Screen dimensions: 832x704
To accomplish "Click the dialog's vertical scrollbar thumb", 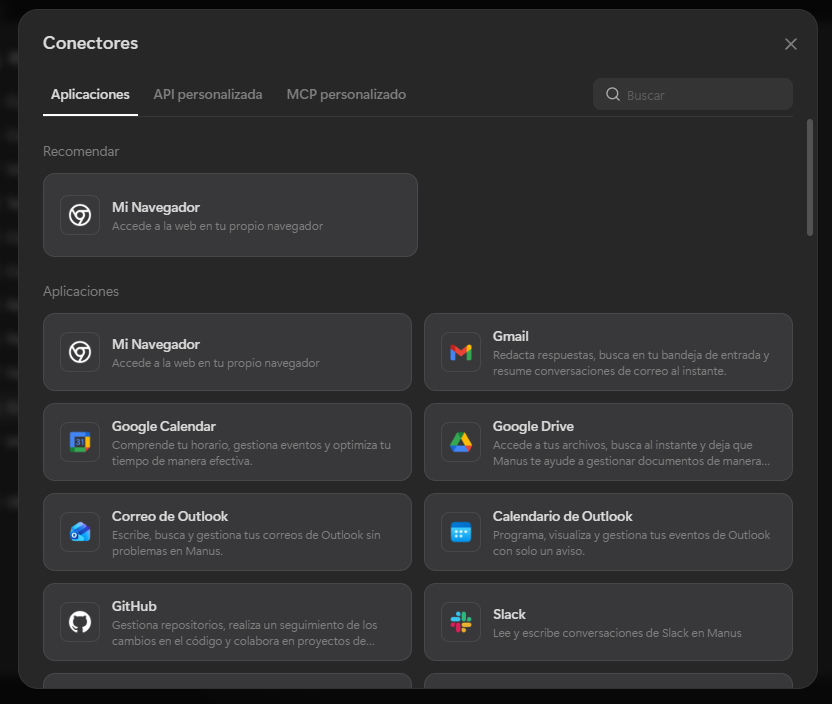I will pos(810,178).
